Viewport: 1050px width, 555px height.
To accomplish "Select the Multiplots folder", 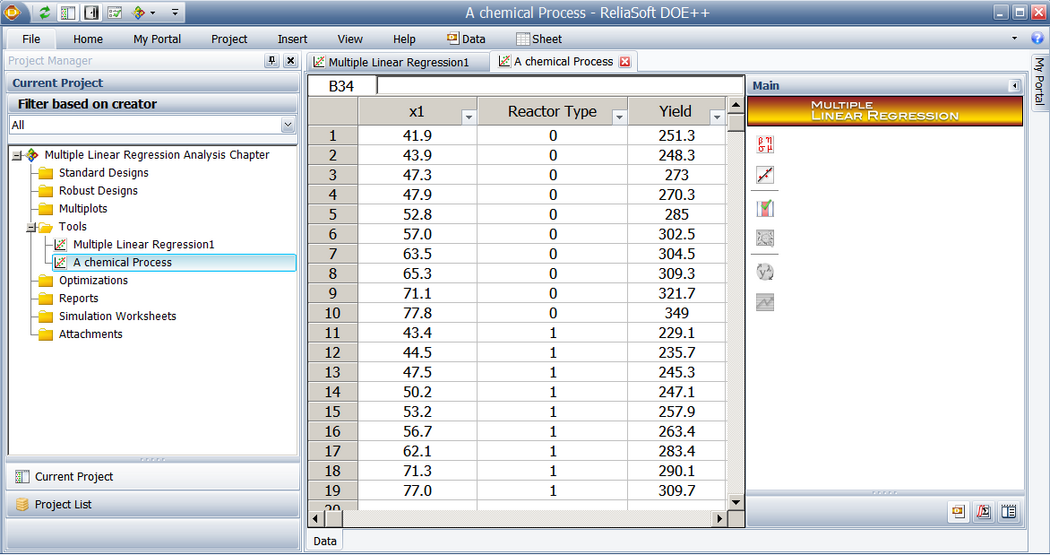I will click(83, 209).
